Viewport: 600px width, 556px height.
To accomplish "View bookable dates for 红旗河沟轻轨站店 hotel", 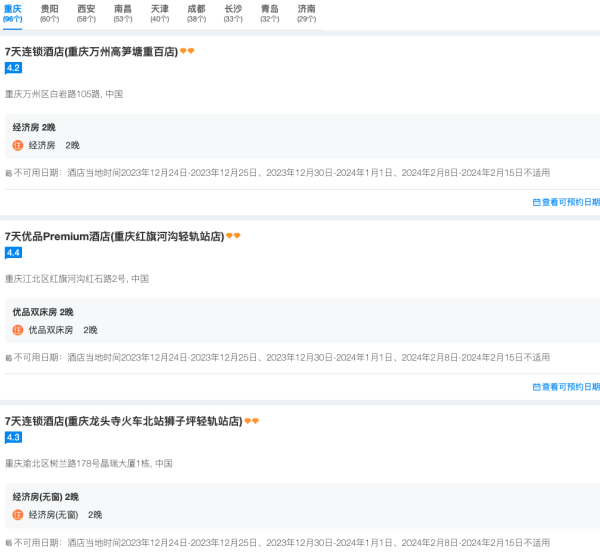I will (566, 387).
